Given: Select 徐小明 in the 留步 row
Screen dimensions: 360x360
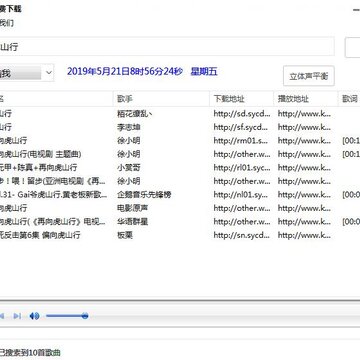Looking at the screenshot, I should click(129, 181).
